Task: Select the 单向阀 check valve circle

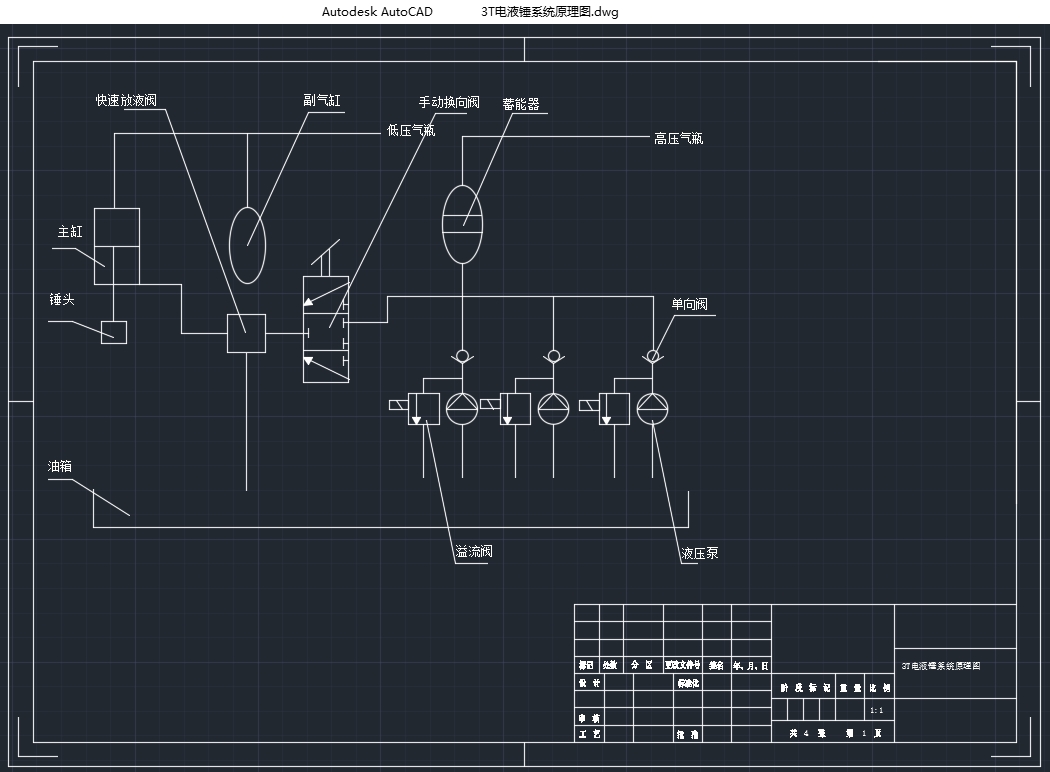Action: pos(653,356)
